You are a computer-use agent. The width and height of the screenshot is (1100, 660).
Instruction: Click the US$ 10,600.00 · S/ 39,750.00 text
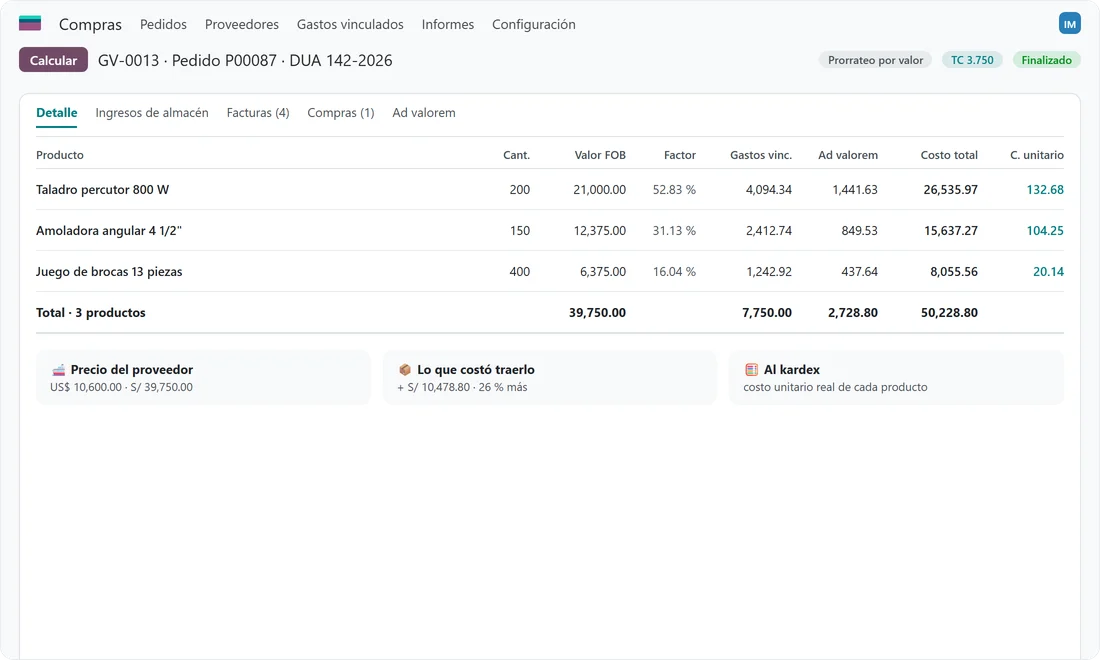pos(121,387)
